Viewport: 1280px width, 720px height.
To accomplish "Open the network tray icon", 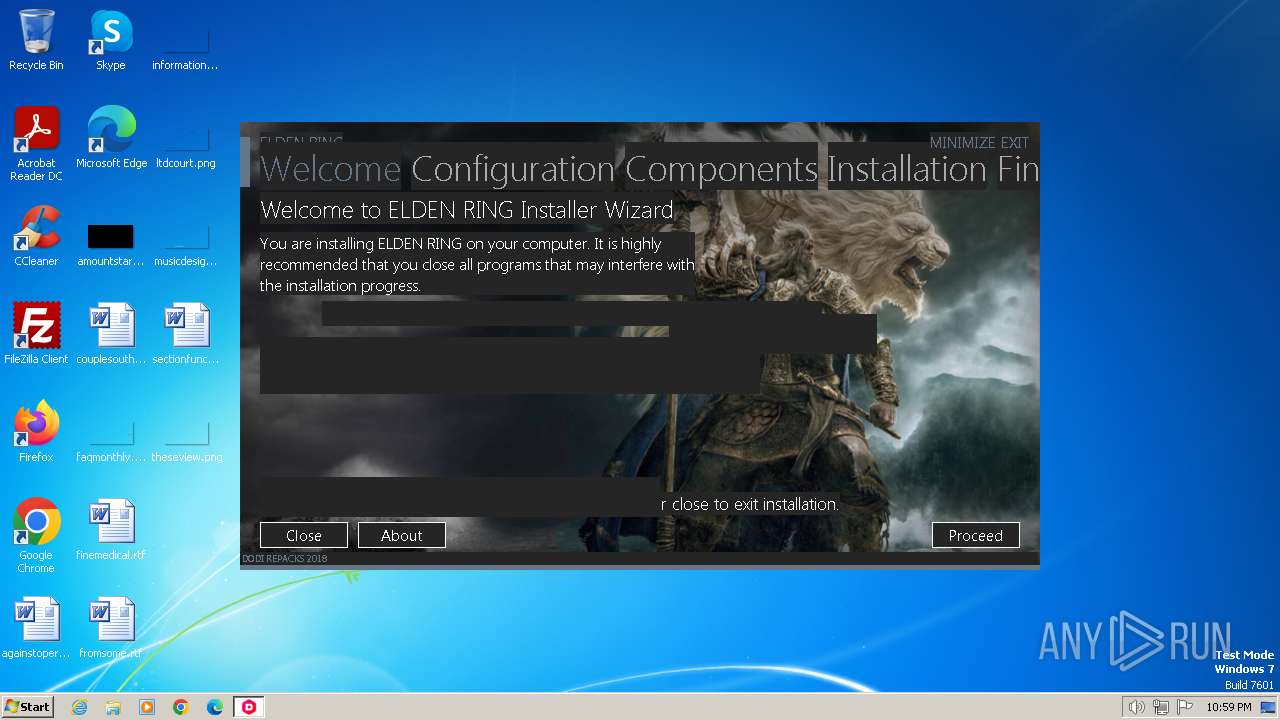I will 1161,707.
